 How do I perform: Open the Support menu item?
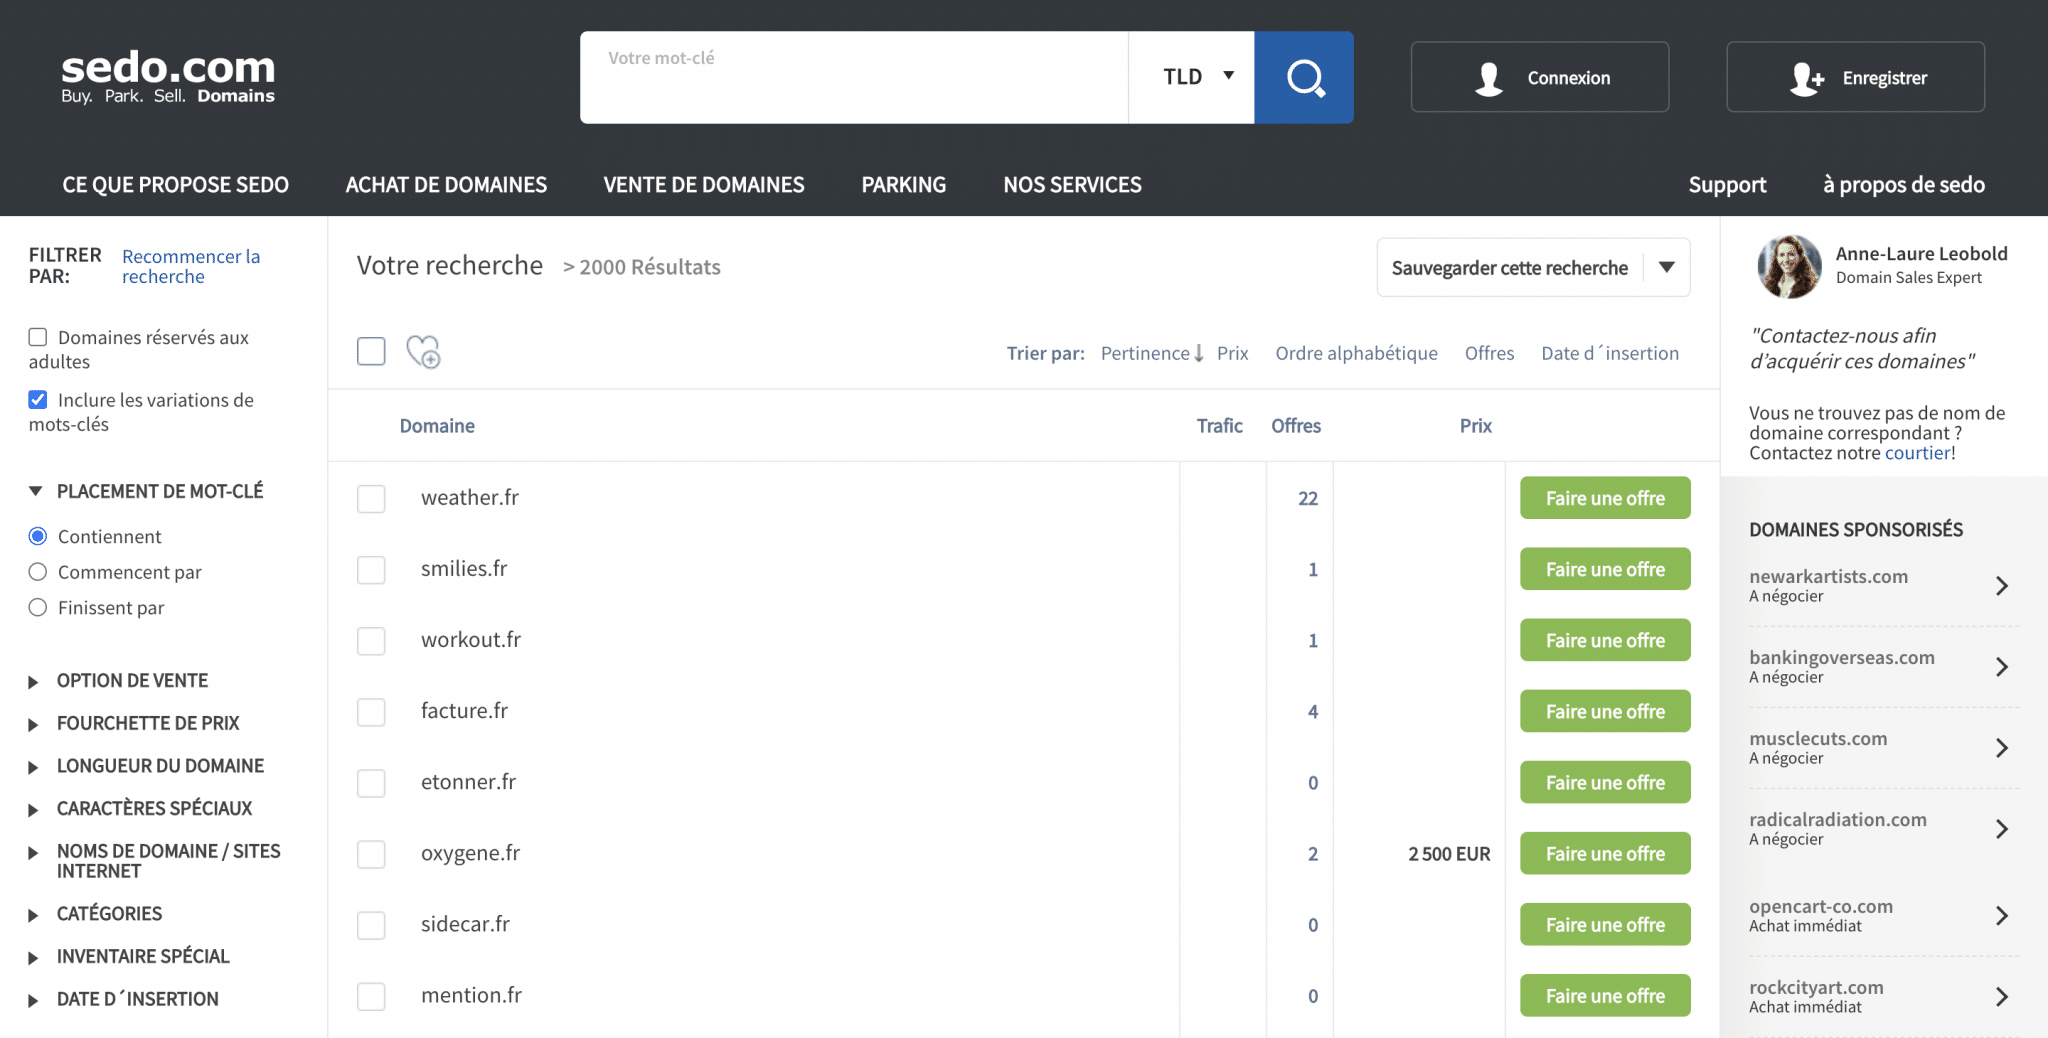(1727, 185)
